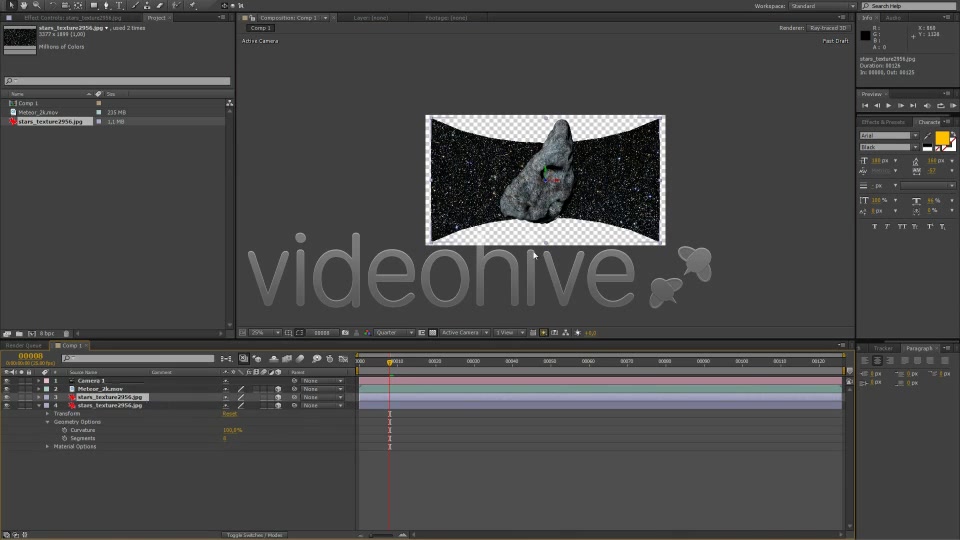Click the Toggle Switches / Modes button
The width and height of the screenshot is (960, 540).
click(254, 535)
